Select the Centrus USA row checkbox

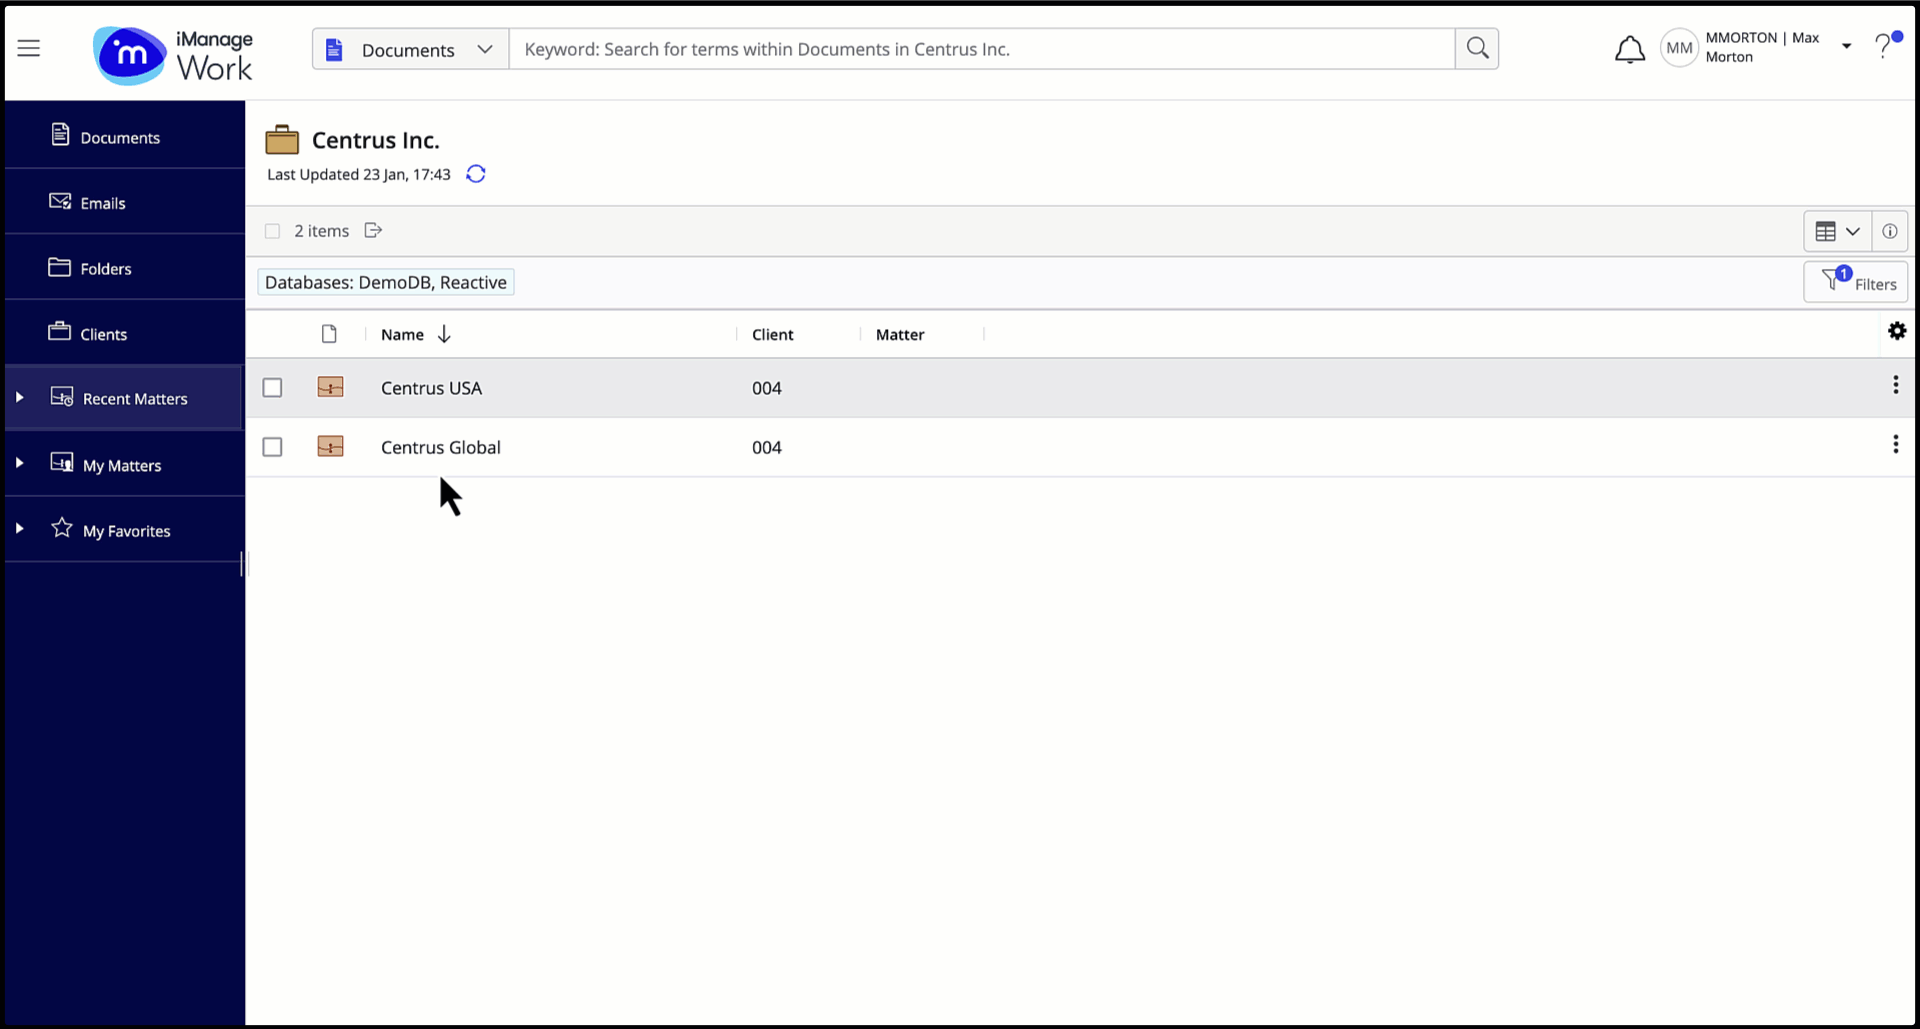click(272, 388)
